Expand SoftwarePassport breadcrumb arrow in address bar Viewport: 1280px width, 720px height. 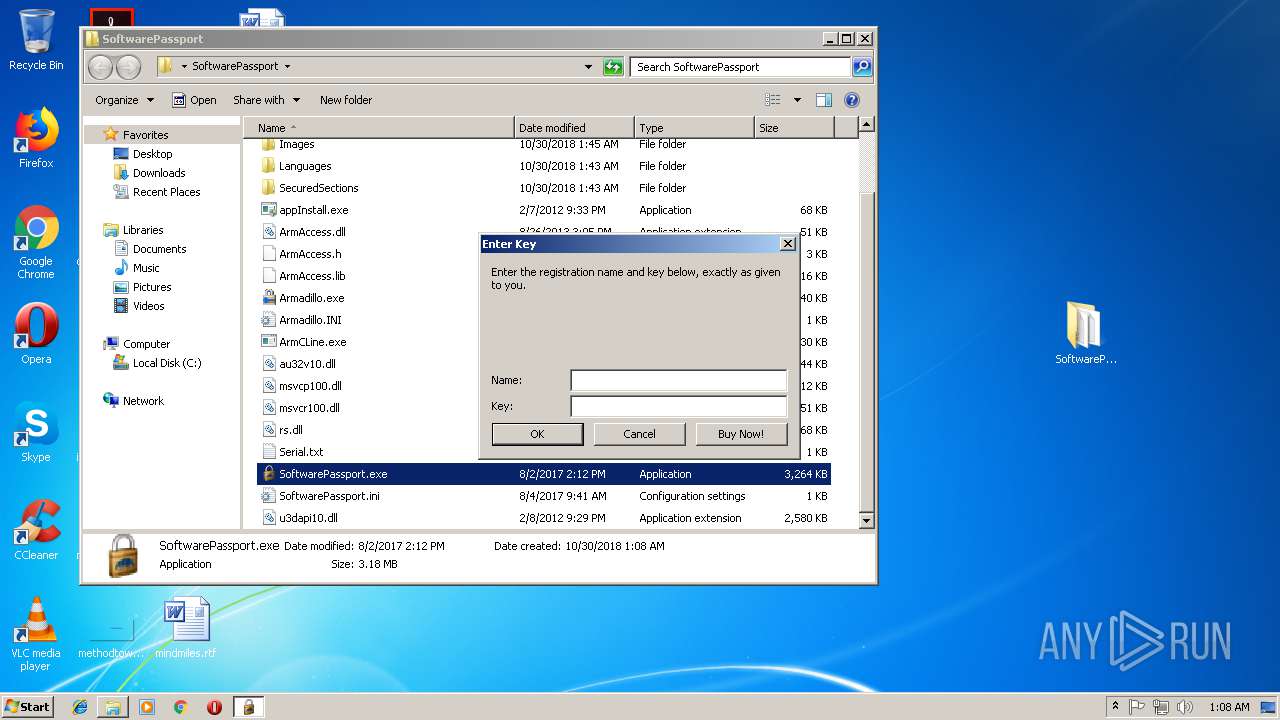pos(287,67)
